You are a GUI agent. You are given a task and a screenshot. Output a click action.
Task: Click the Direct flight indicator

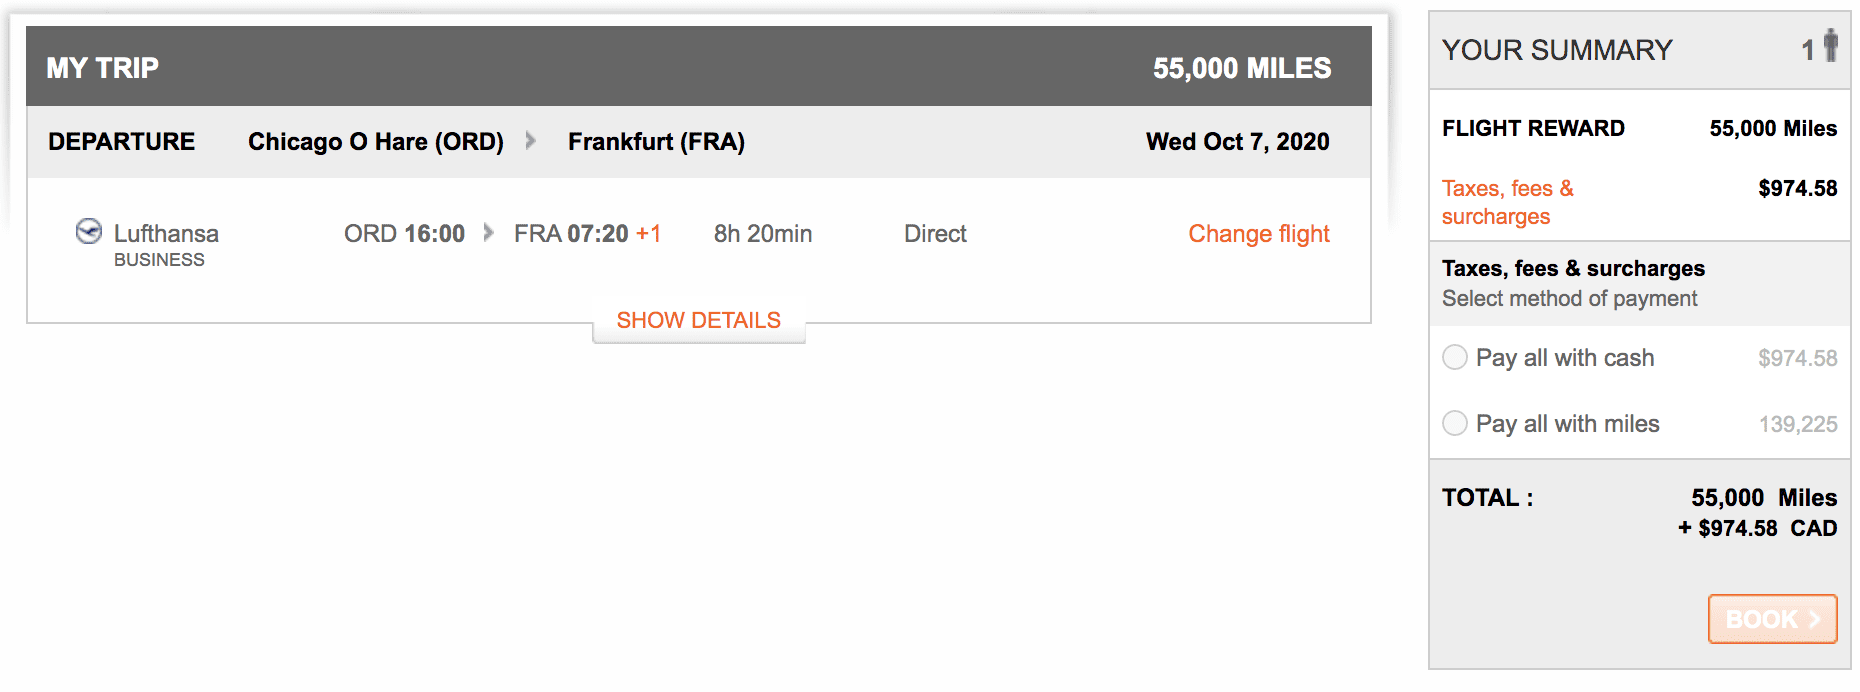click(x=934, y=233)
